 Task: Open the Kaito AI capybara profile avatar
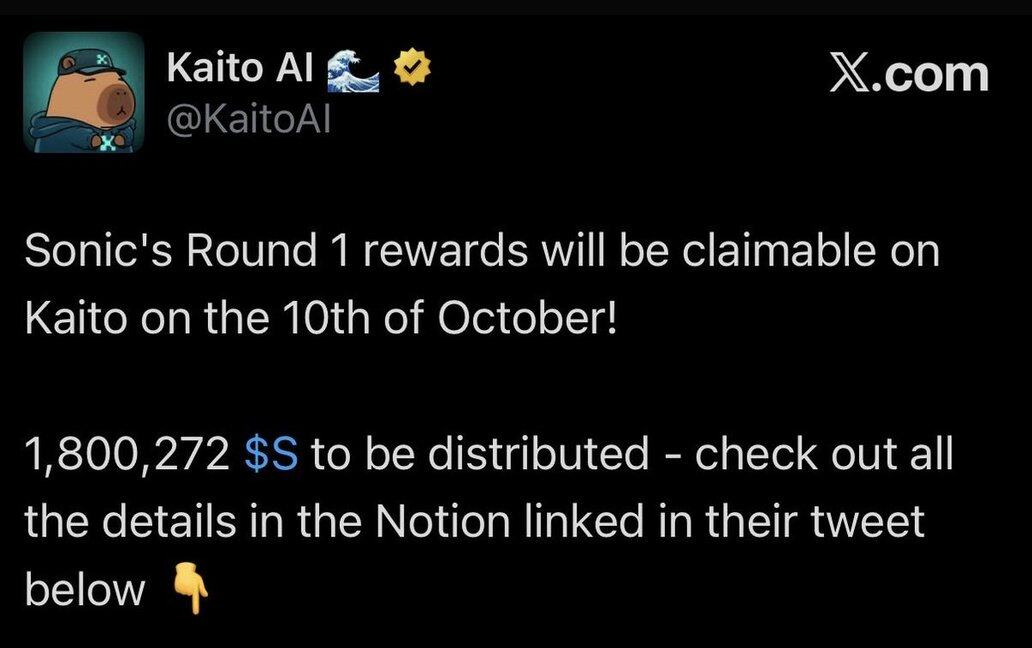(x=83, y=92)
